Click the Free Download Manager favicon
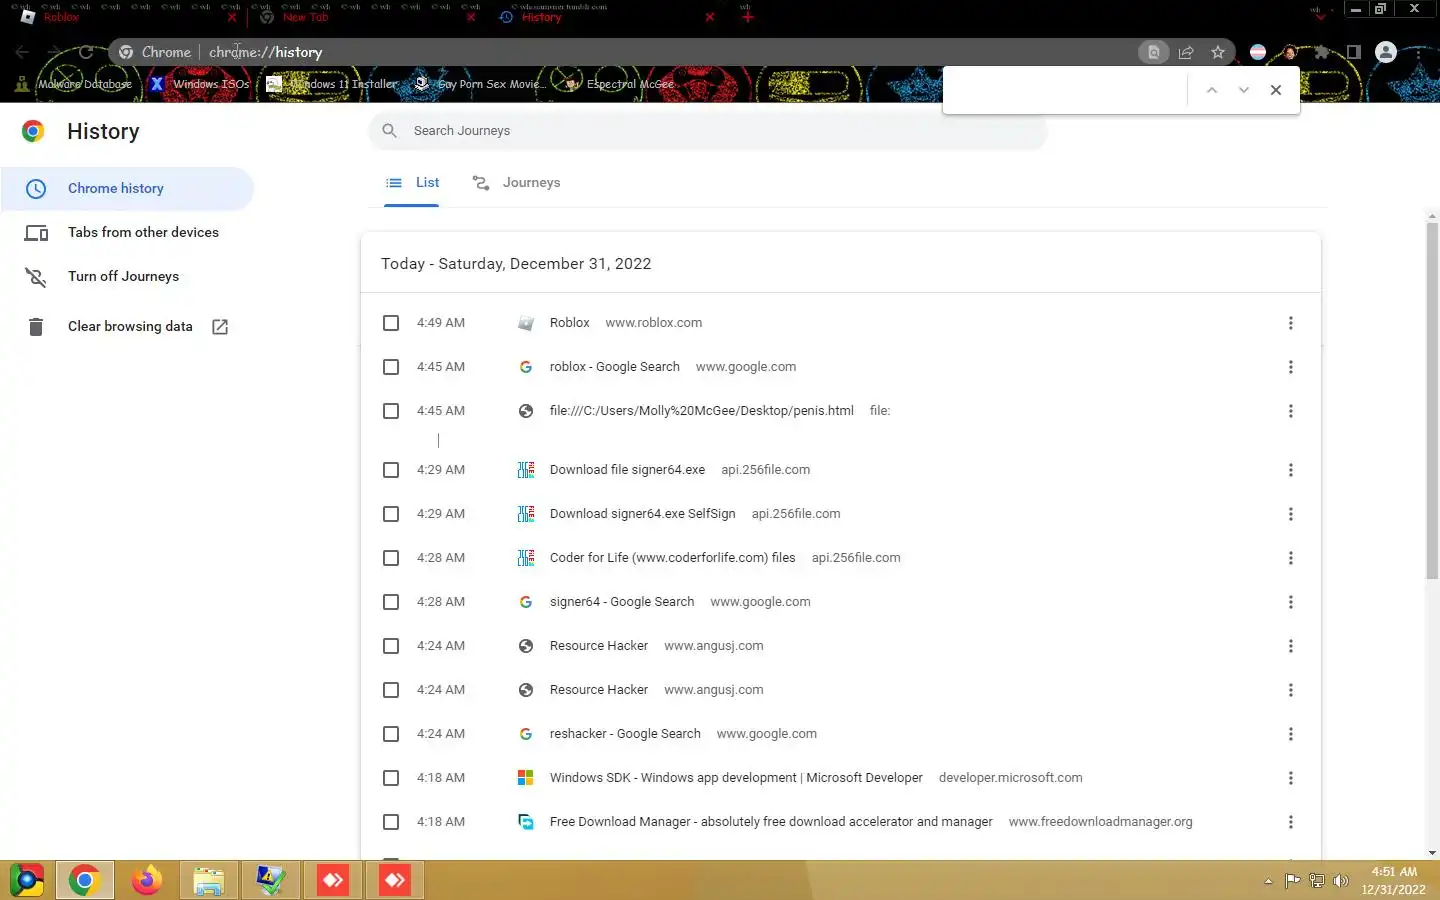Screen dimensions: 1440x900 click(526, 822)
